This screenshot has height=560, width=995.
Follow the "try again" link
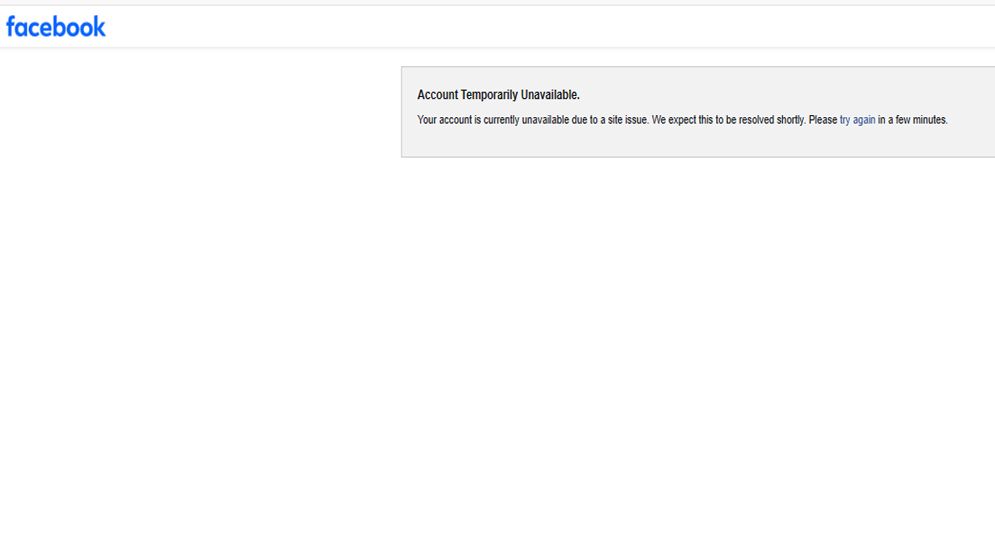[857, 120]
